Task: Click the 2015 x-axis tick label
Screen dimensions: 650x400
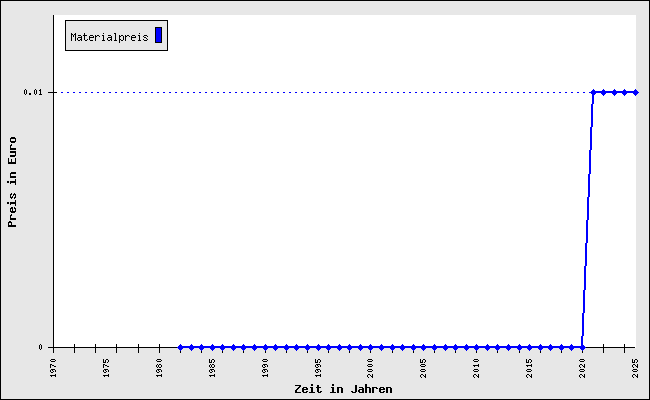Action: click(x=530, y=367)
